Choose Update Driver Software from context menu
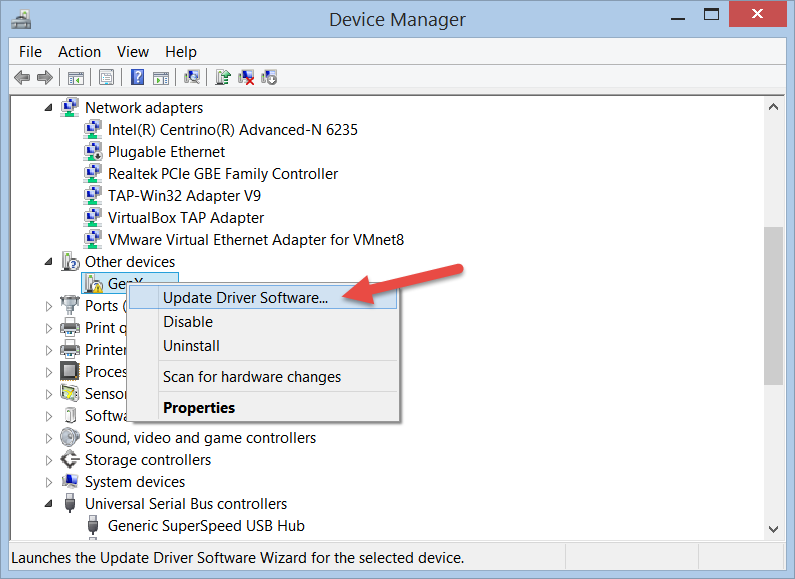 click(x=263, y=298)
